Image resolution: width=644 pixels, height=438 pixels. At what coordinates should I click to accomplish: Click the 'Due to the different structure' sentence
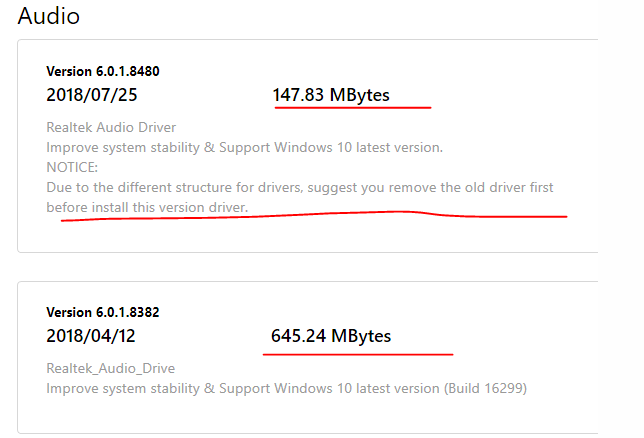[x=300, y=188]
